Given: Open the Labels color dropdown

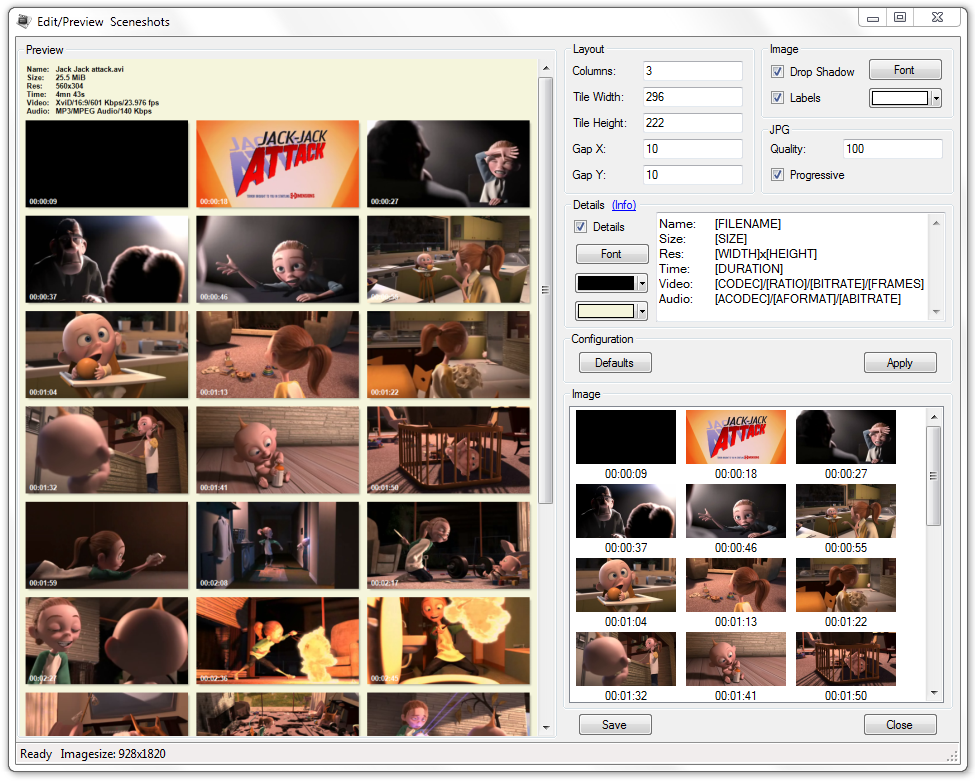Looking at the screenshot, I should (936, 98).
